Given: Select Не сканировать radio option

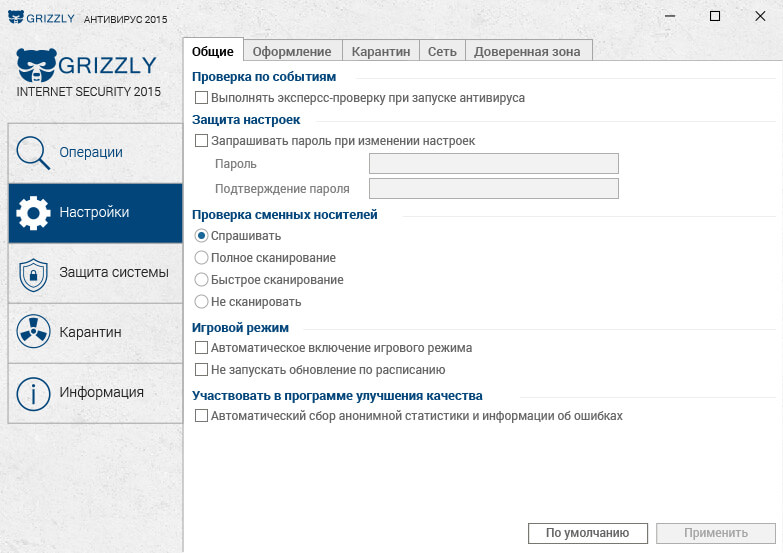Looking at the screenshot, I should point(201,301).
